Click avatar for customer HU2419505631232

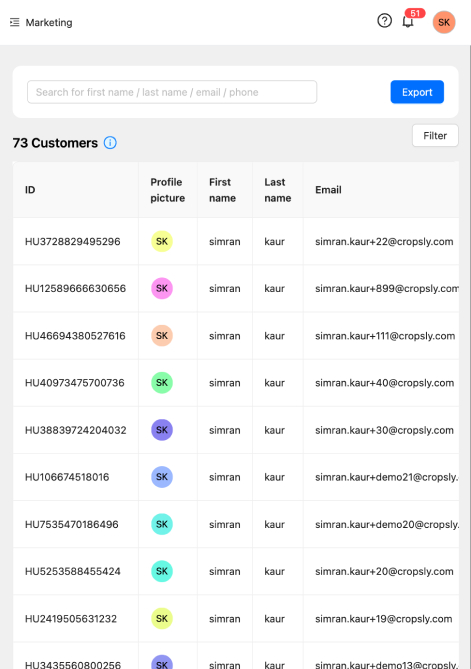162,619
